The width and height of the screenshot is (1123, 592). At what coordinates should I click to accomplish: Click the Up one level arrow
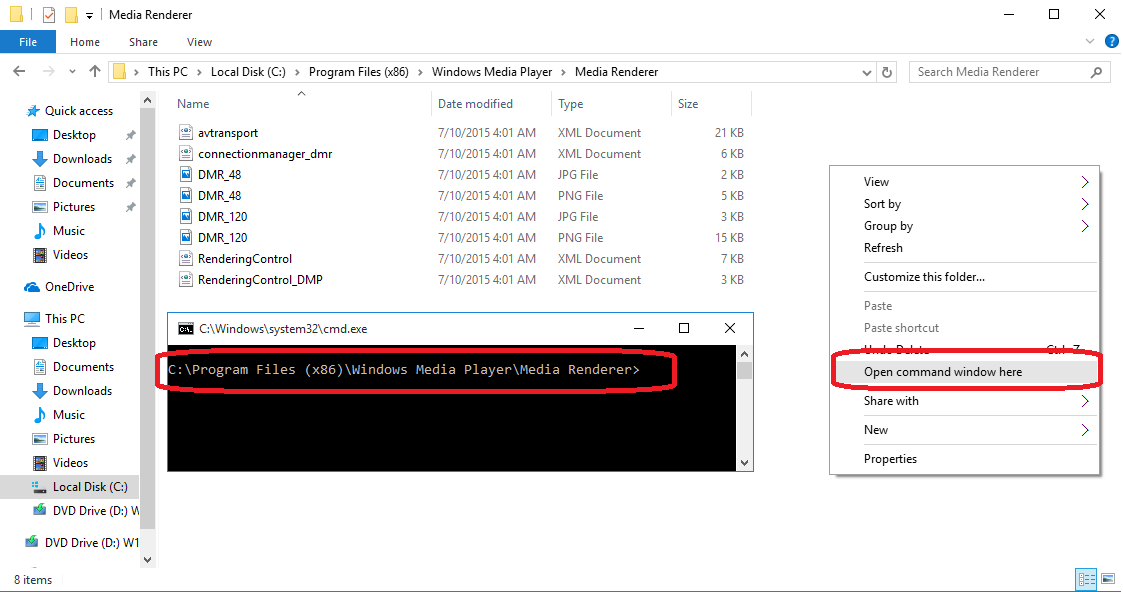tap(95, 72)
